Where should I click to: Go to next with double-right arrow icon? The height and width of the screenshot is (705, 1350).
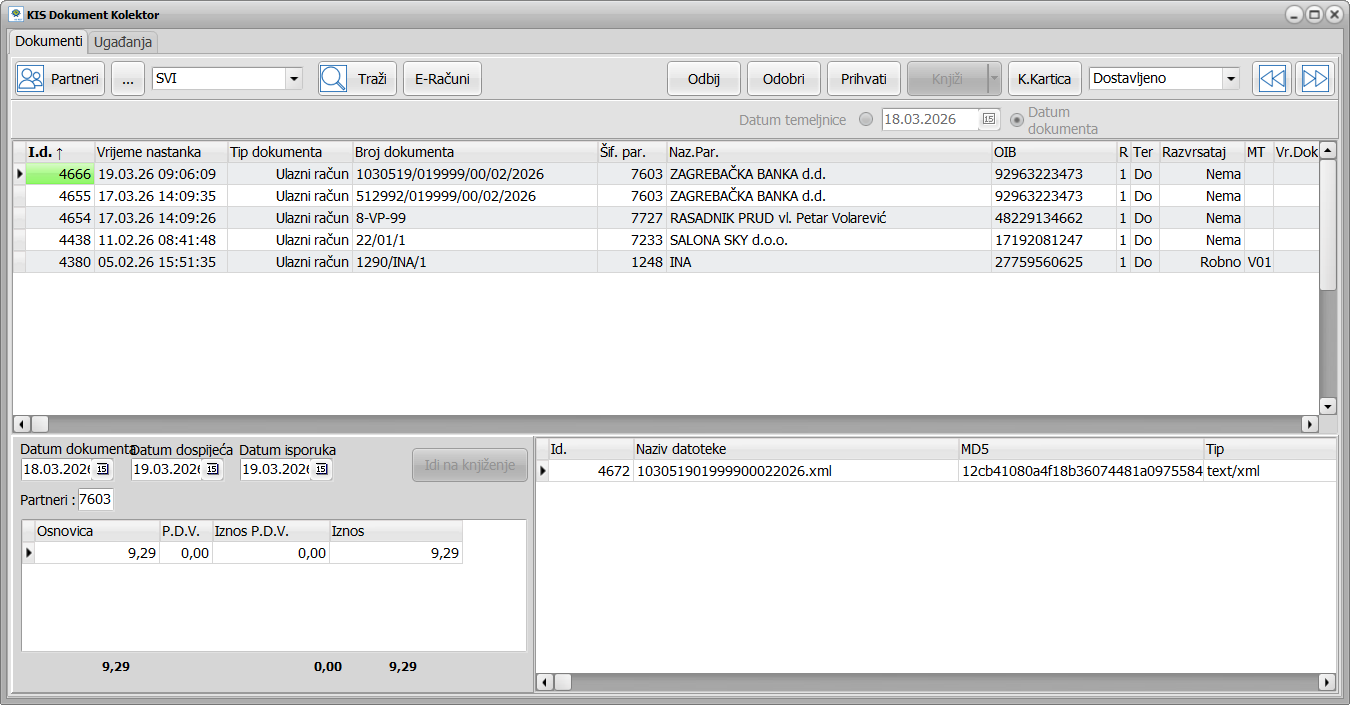tap(1315, 79)
